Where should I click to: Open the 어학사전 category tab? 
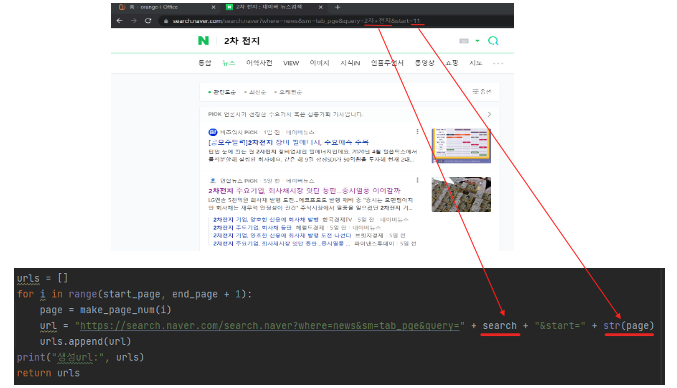259,63
